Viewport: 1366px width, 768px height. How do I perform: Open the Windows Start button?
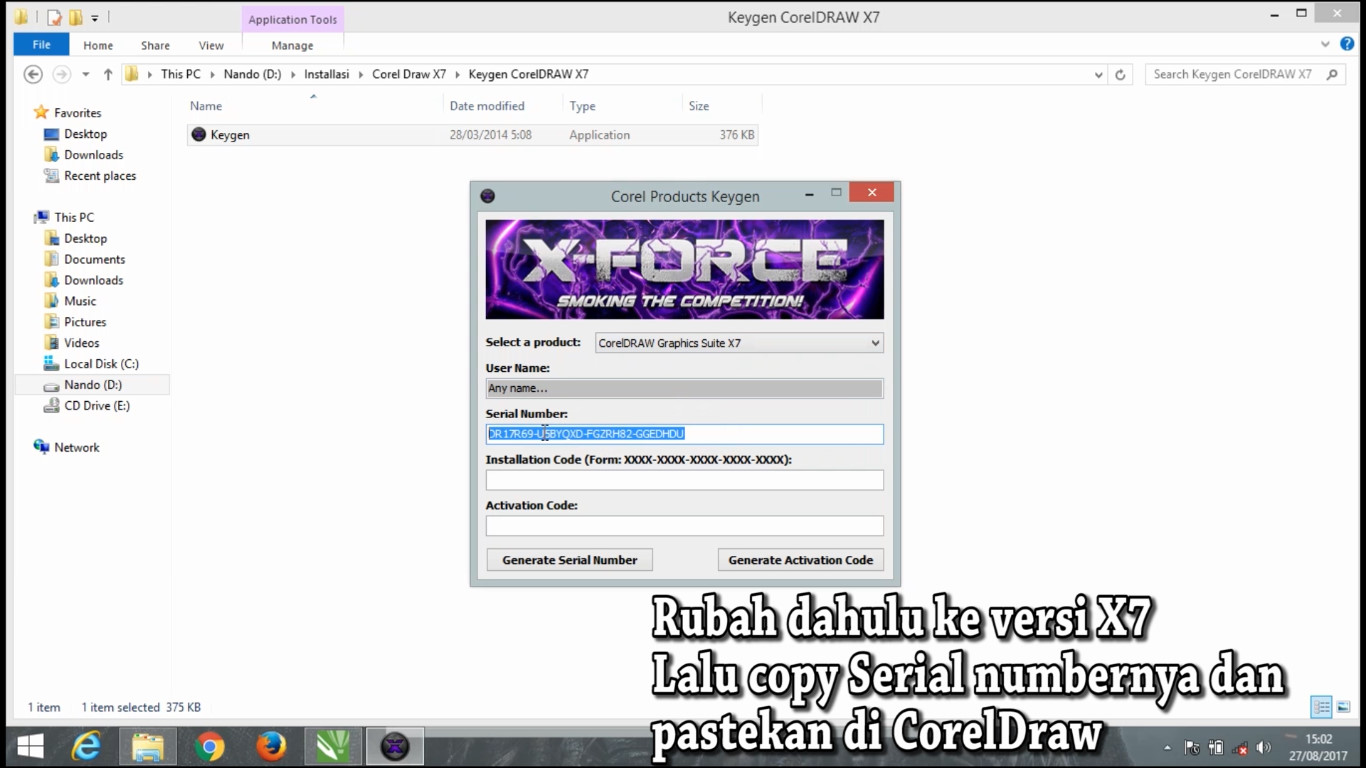pos(30,747)
